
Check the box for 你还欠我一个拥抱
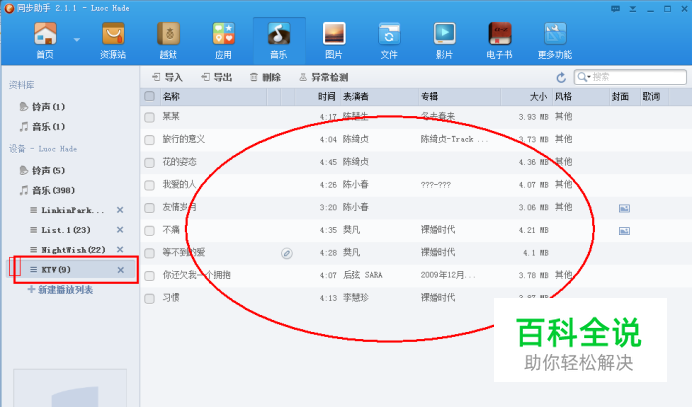(x=150, y=275)
